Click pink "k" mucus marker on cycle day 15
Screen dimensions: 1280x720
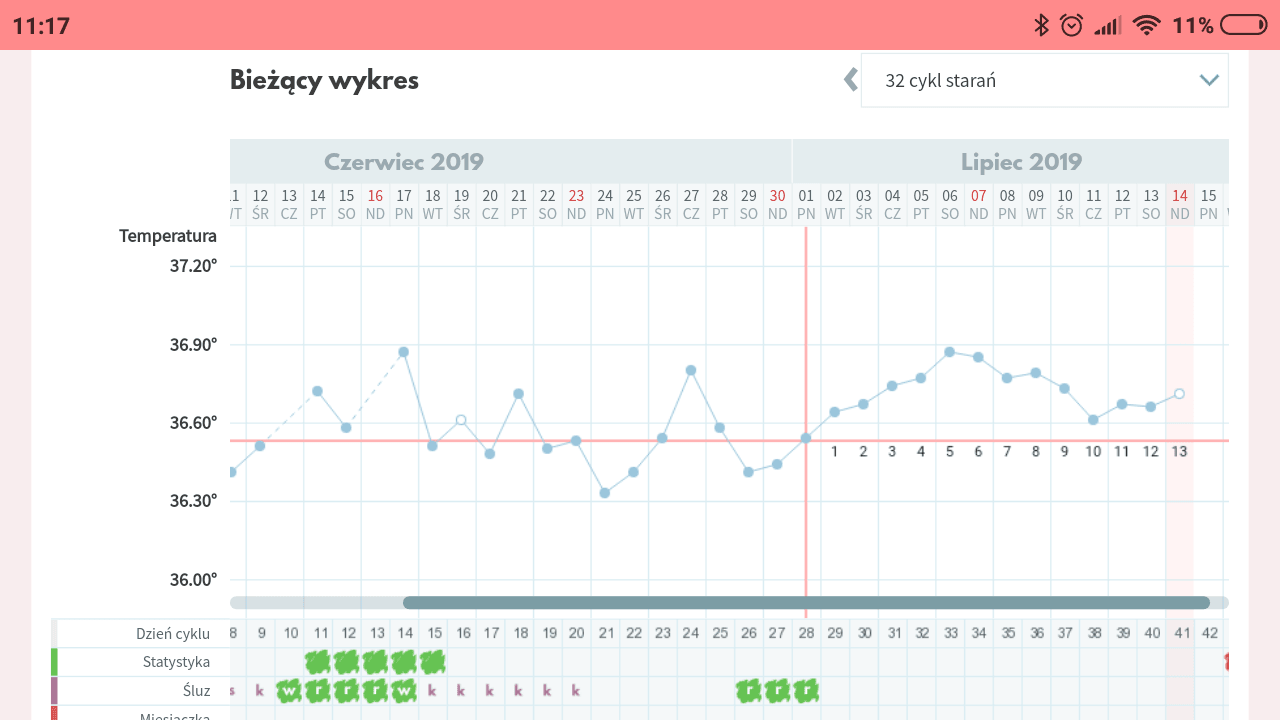click(432, 690)
